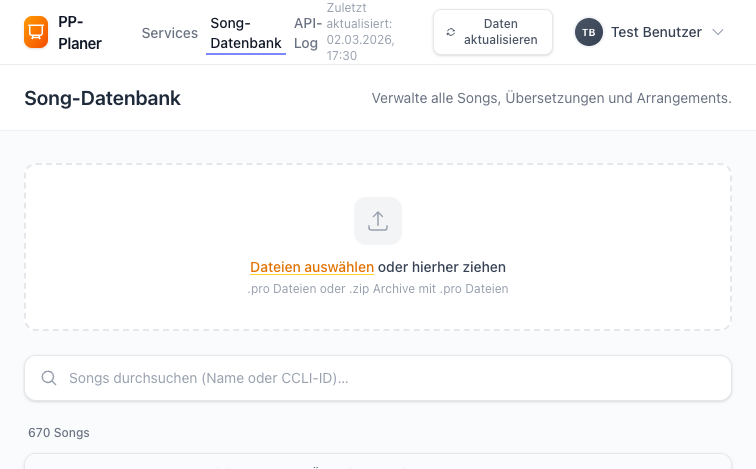756x469 pixels.
Task: Open the Test Benutzer account menu
Action: coord(656,32)
